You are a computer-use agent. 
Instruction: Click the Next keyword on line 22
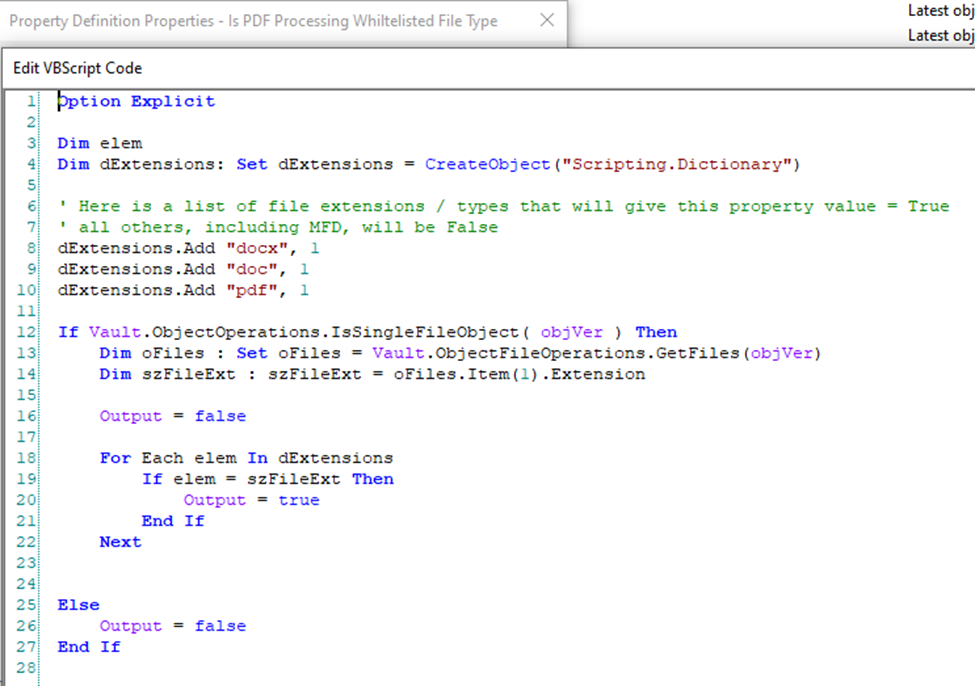(x=120, y=542)
